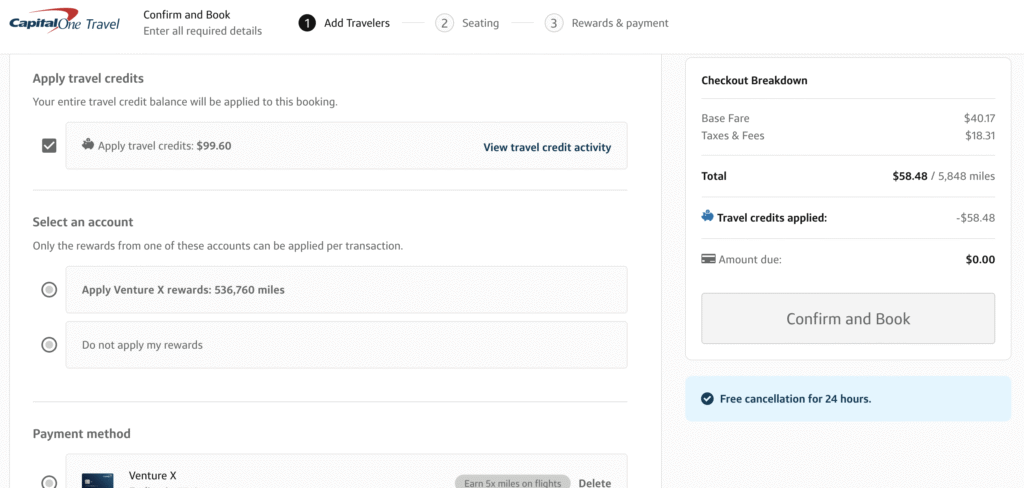Screen dimensions: 1024x488
Task: Click the Free cancellation checkmark icon
Action: click(x=706, y=399)
